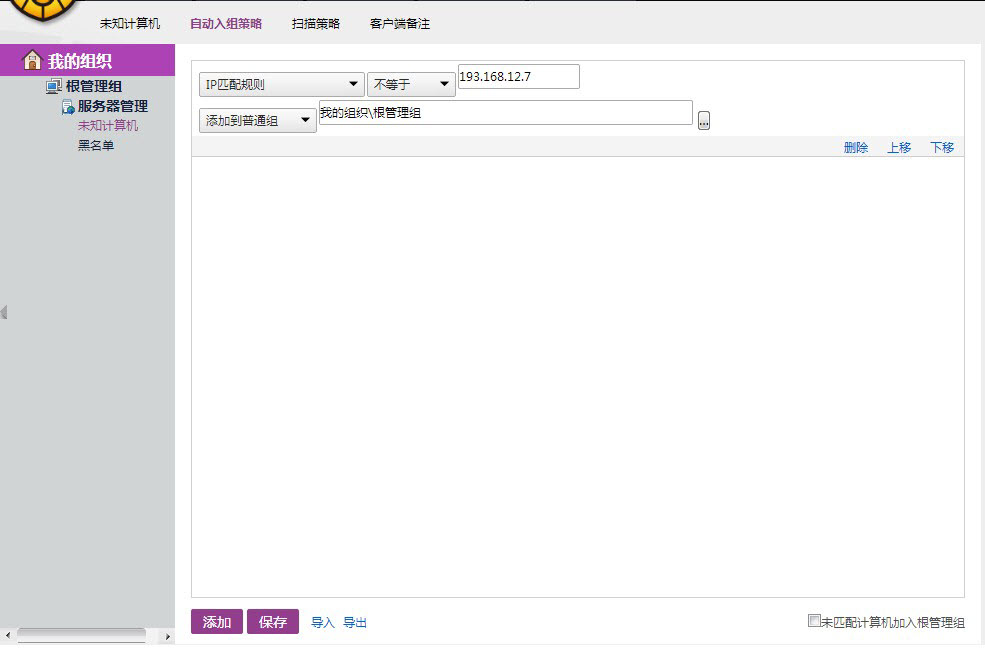The width and height of the screenshot is (985, 648).
Task: Click the 保存 button
Action: [x=273, y=622]
